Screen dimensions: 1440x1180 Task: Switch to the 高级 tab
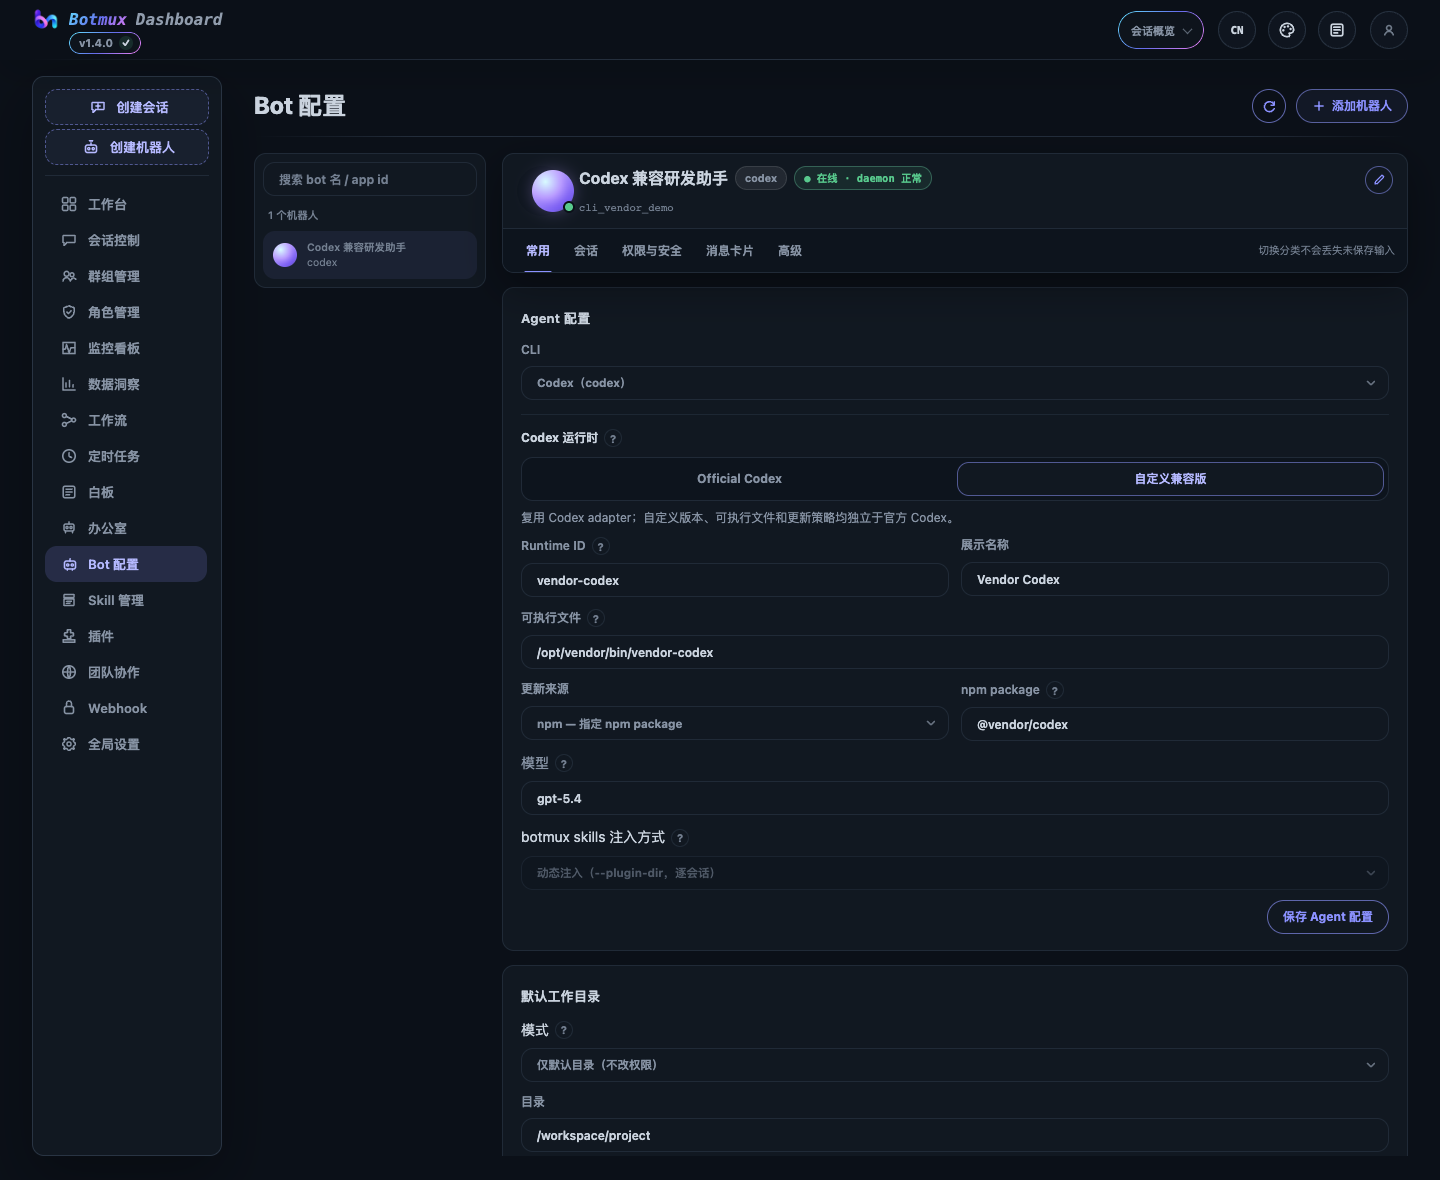790,251
